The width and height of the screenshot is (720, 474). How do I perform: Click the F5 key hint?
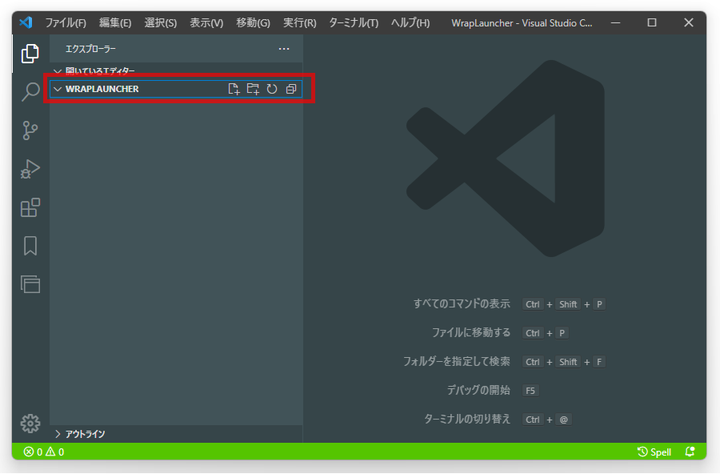pos(530,391)
